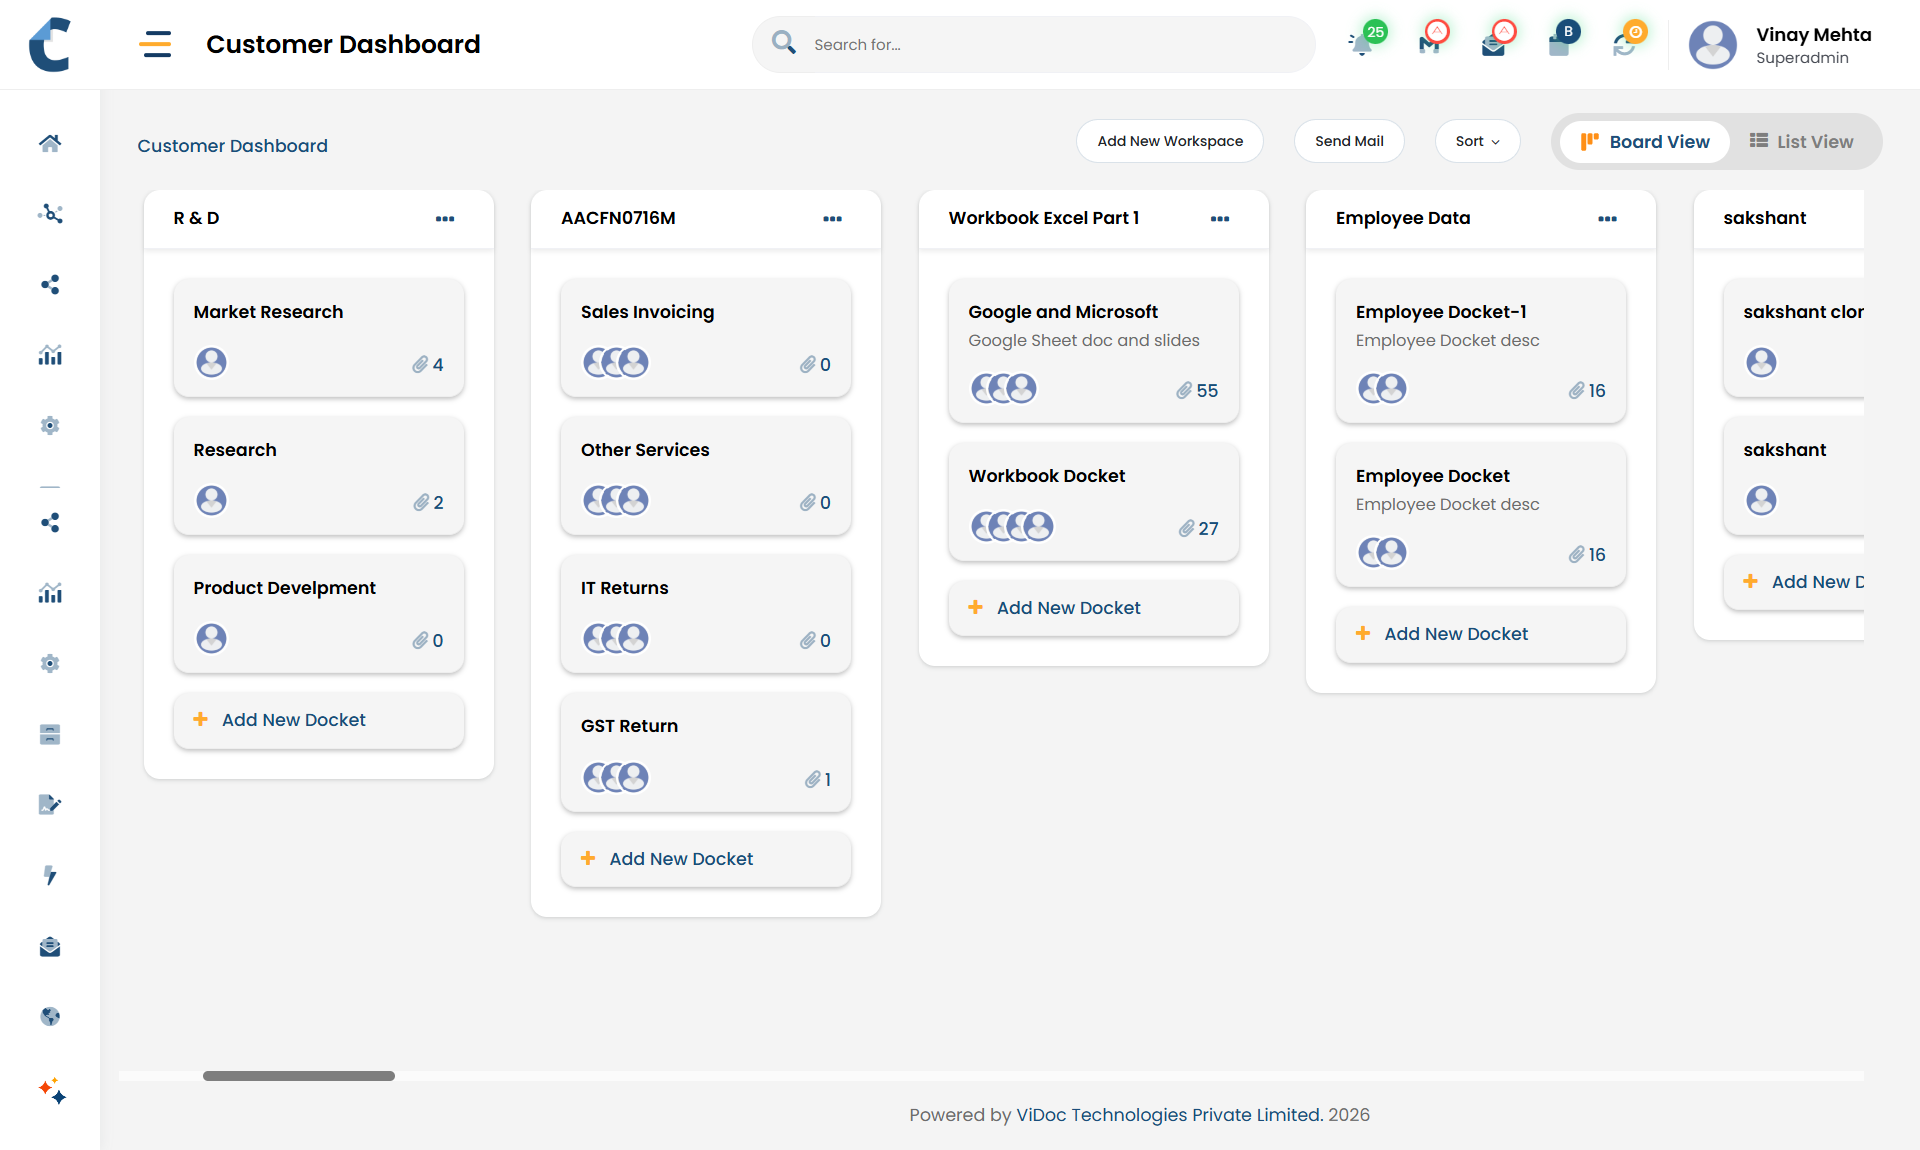Open the globe icon in sidebar
This screenshot has width=1920, height=1150.
coord(50,1017)
